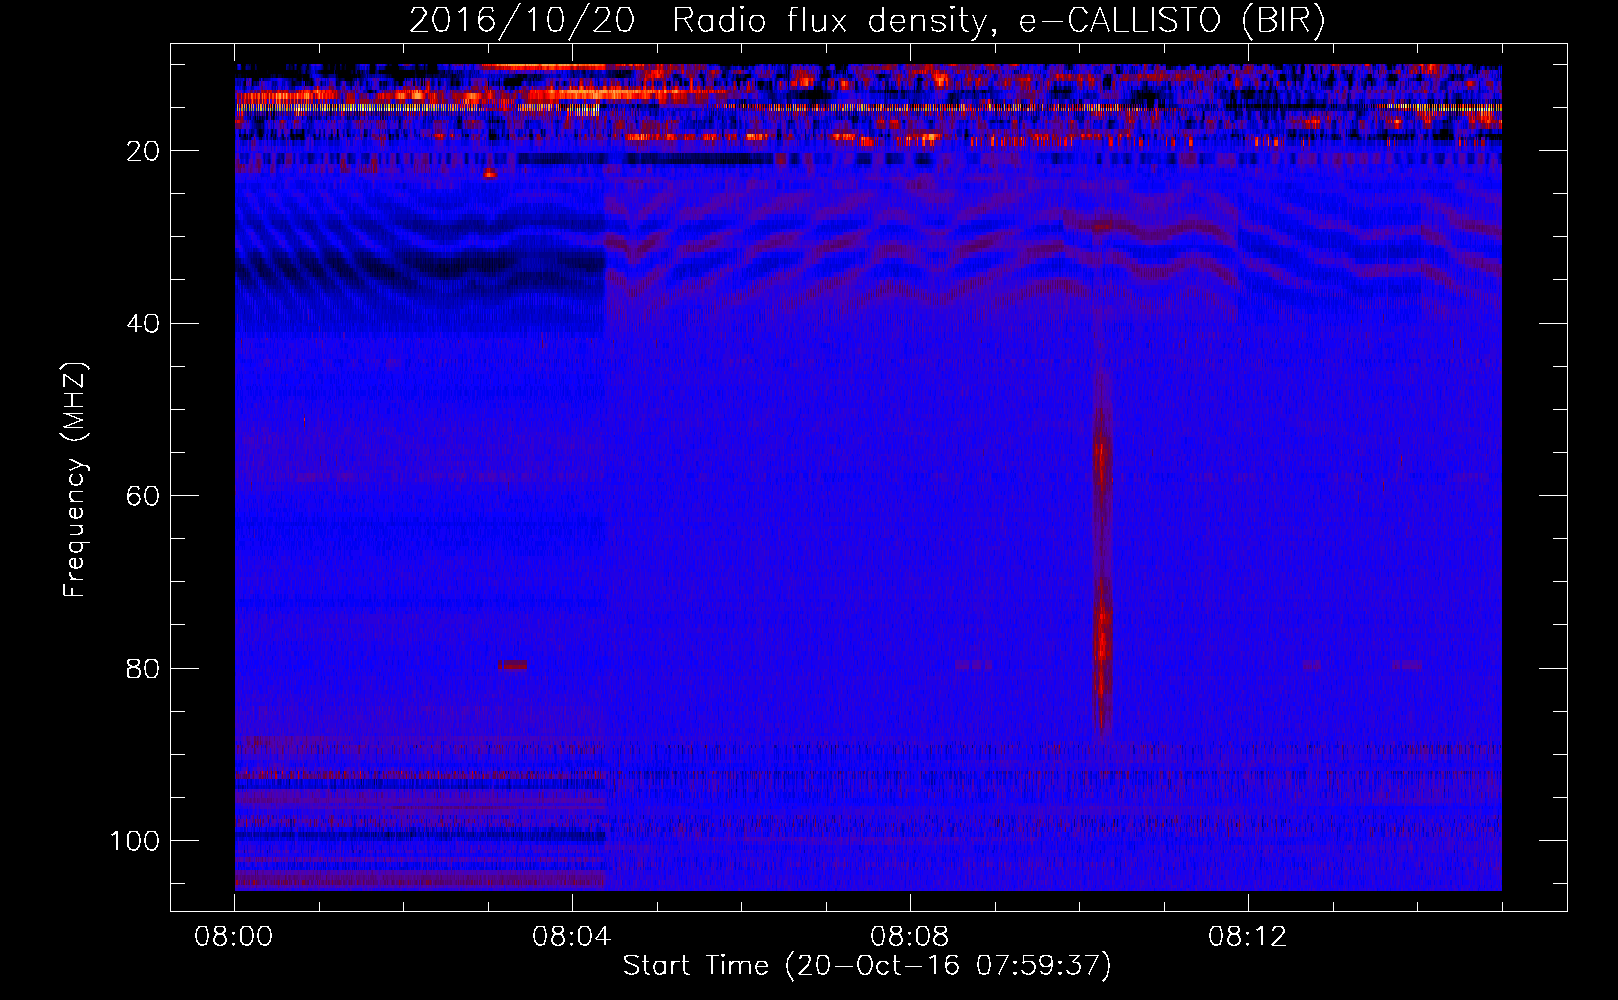Click the 'Frequency (MHZ)' axis label
Viewport: 1618px width, 1000px height.
[x=74, y=480]
